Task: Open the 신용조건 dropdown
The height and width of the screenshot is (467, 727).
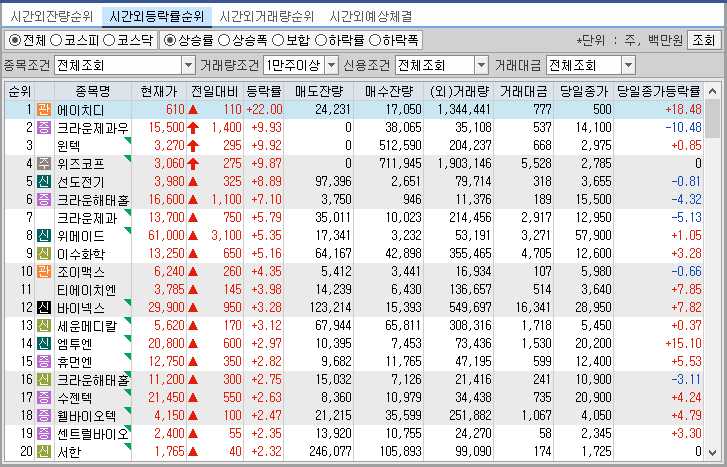Action: (482, 65)
